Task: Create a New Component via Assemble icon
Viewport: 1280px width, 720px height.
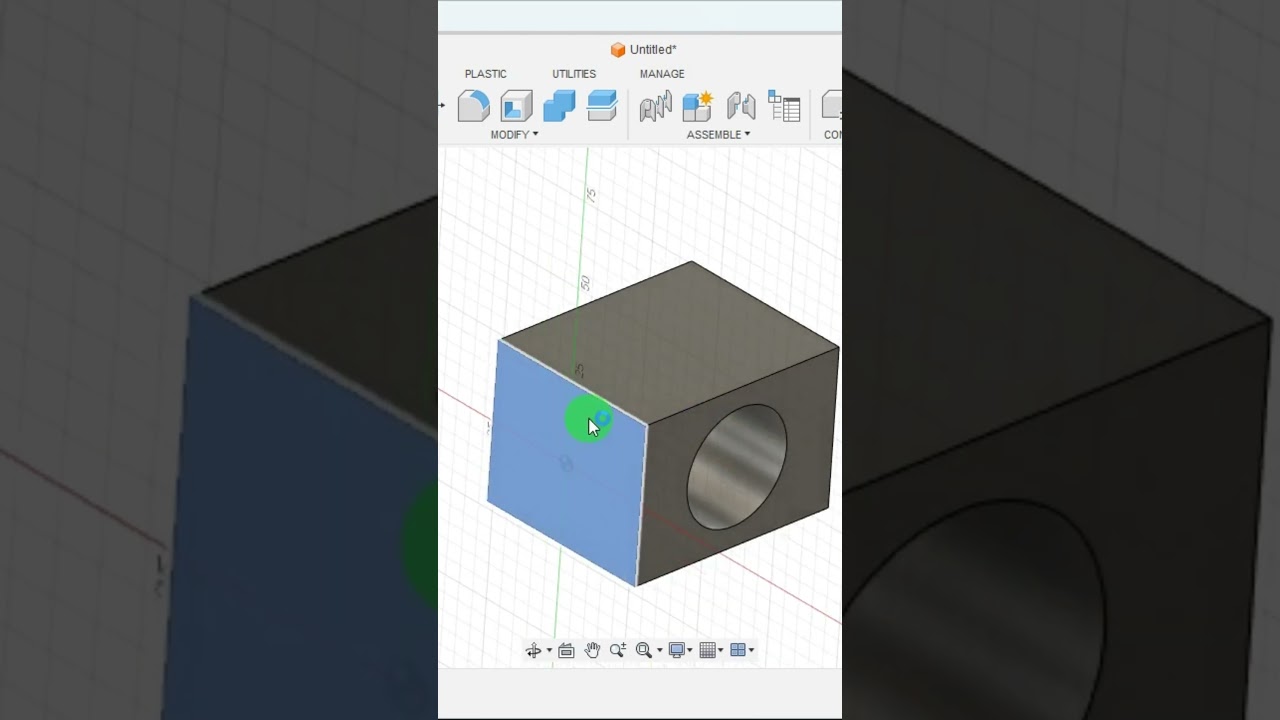Action: pos(697,106)
